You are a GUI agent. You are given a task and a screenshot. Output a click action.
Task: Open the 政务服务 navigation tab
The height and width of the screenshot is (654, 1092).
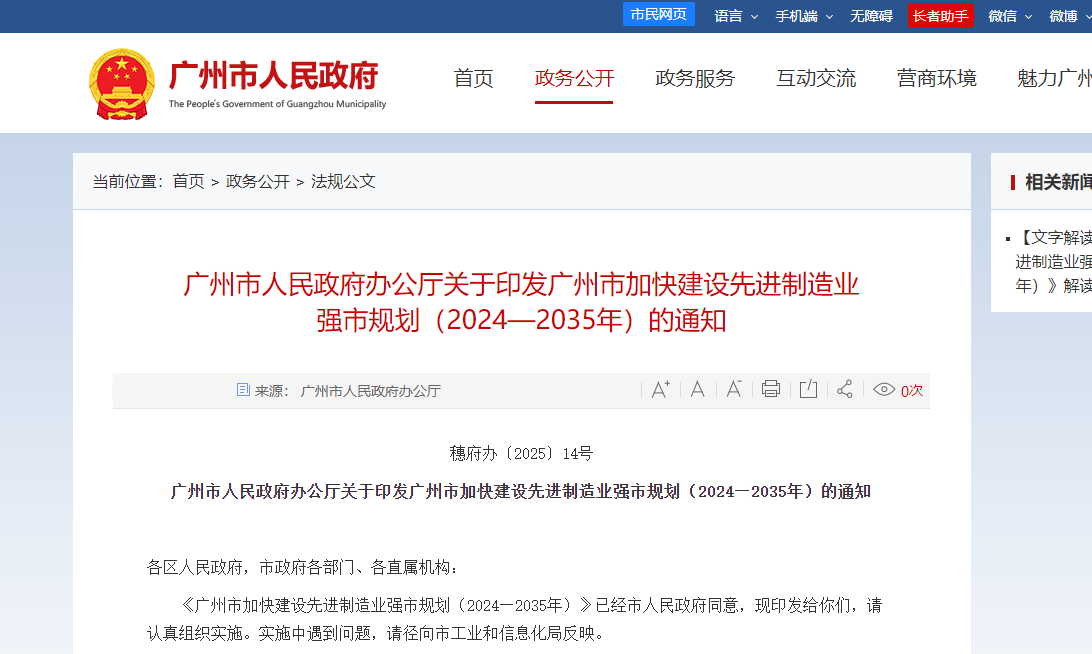pyautogui.click(x=695, y=79)
